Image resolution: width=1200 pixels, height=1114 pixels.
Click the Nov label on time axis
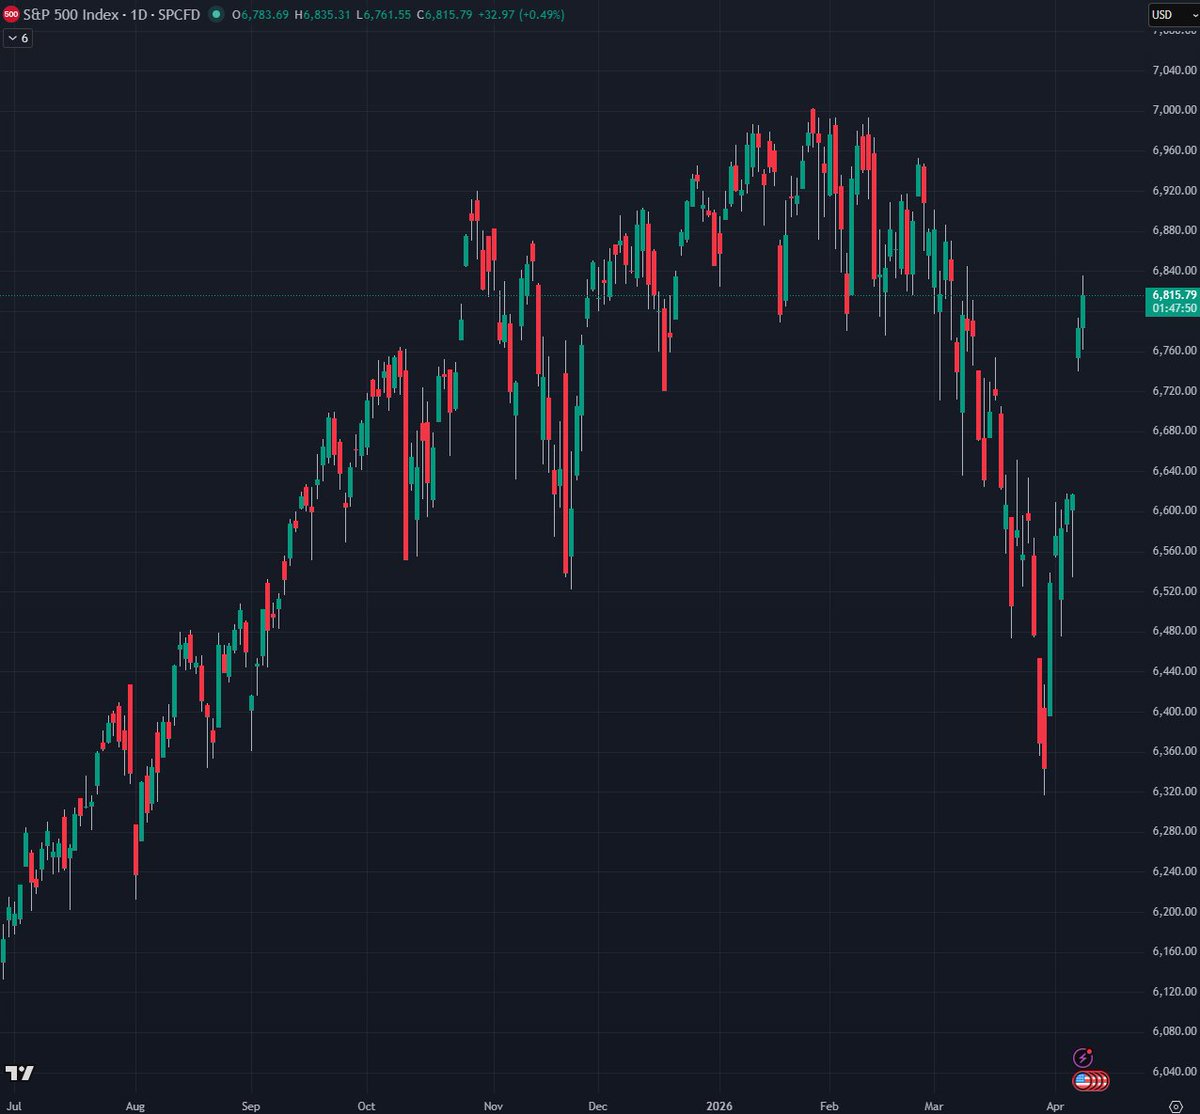(x=493, y=1107)
